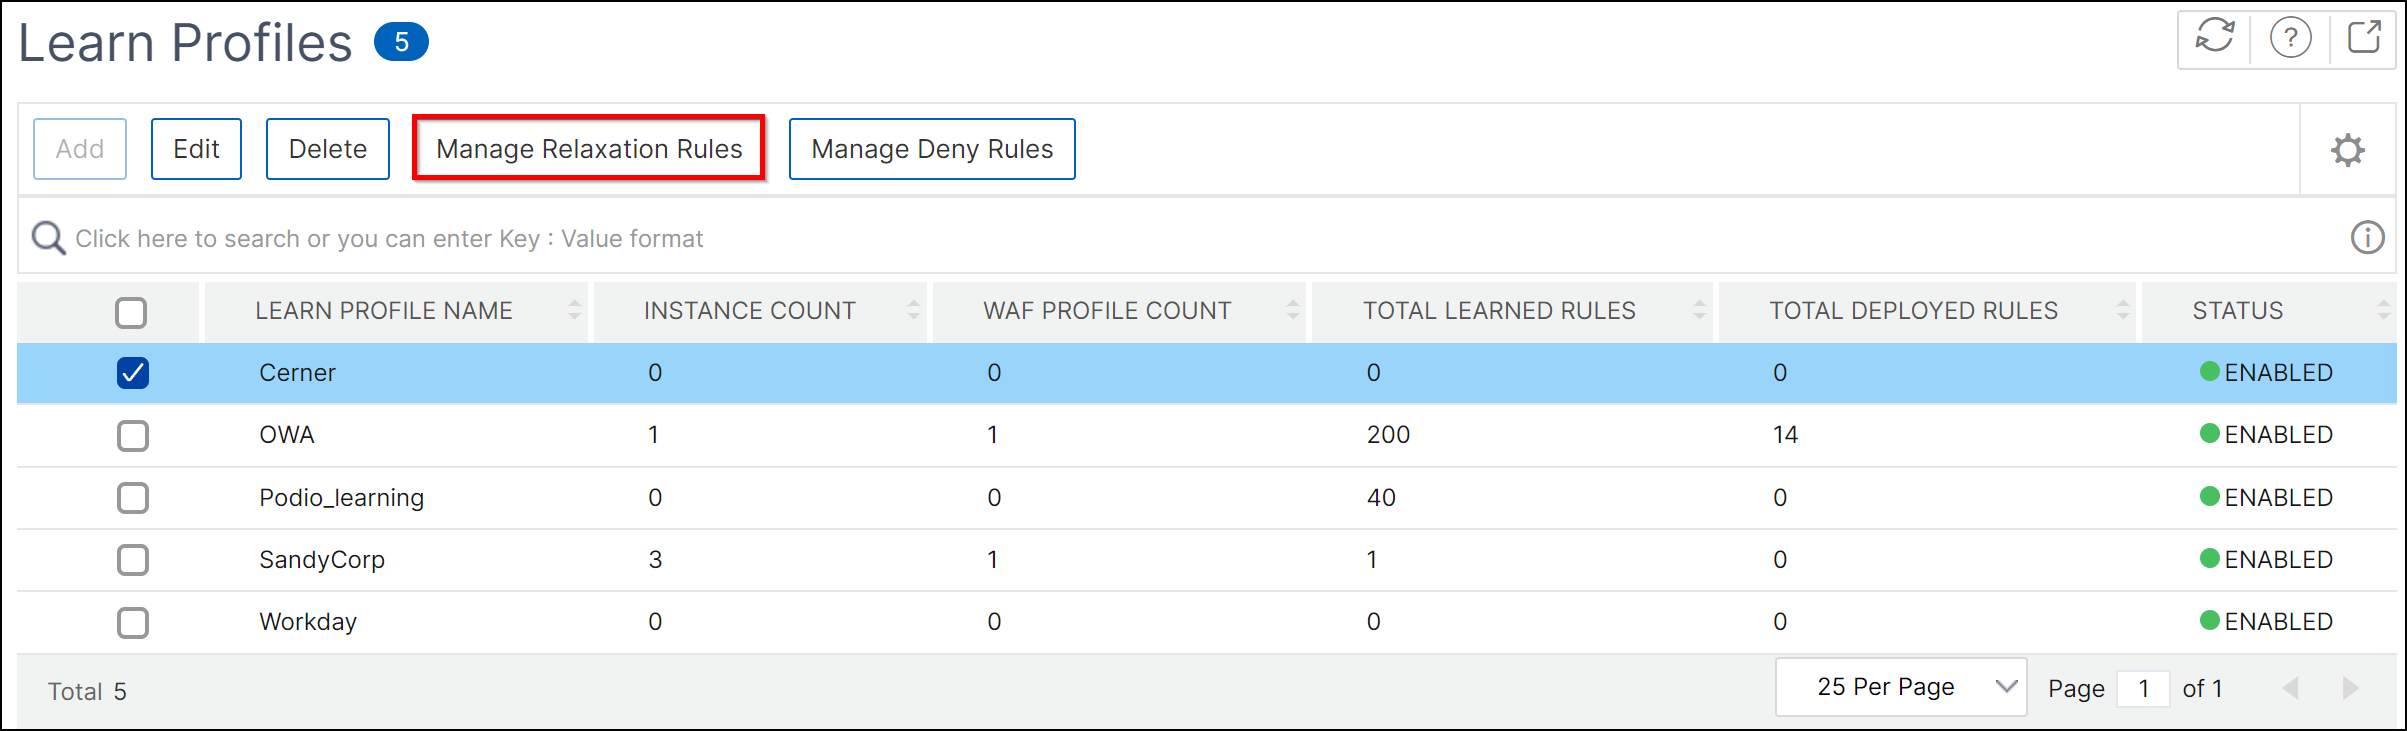Open the help question mark icon
Image resolution: width=2407 pixels, height=731 pixels.
(2290, 38)
